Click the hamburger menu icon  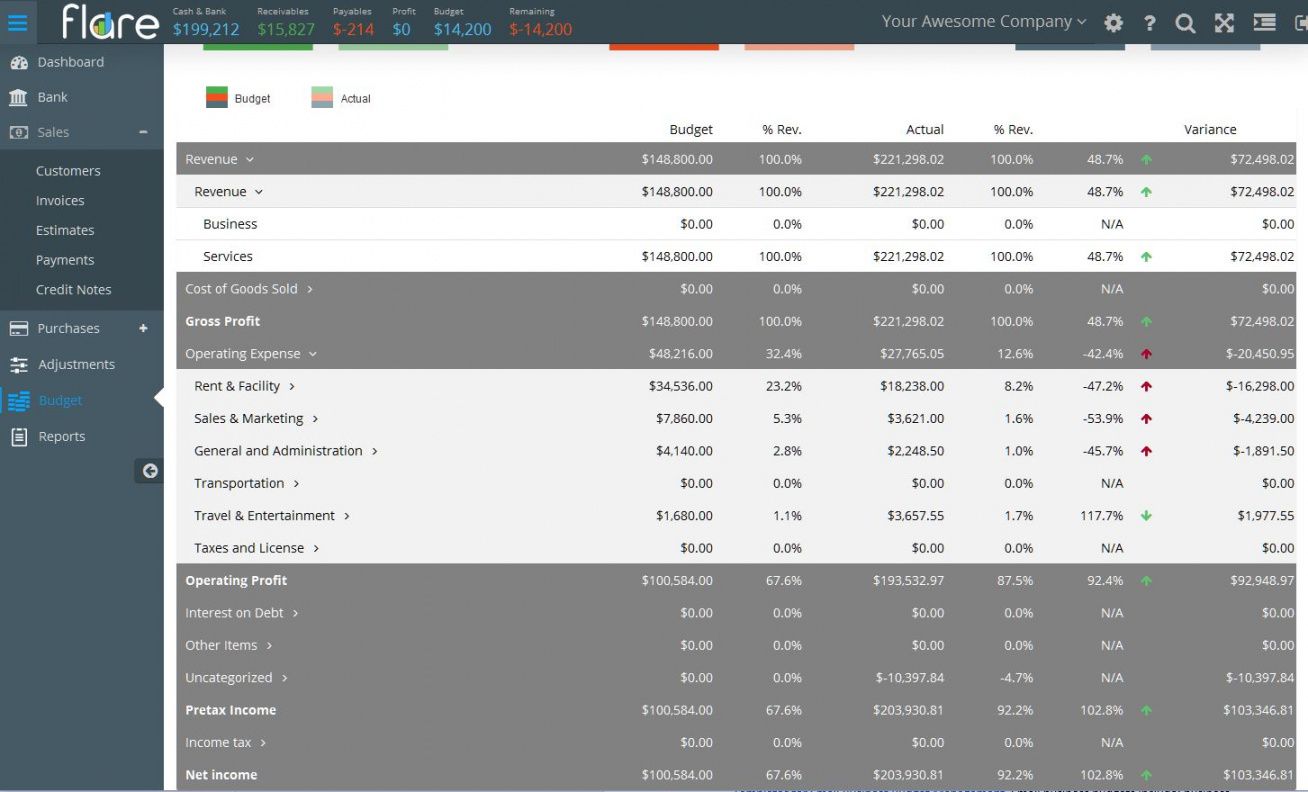pyautogui.click(x=18, y=22)
